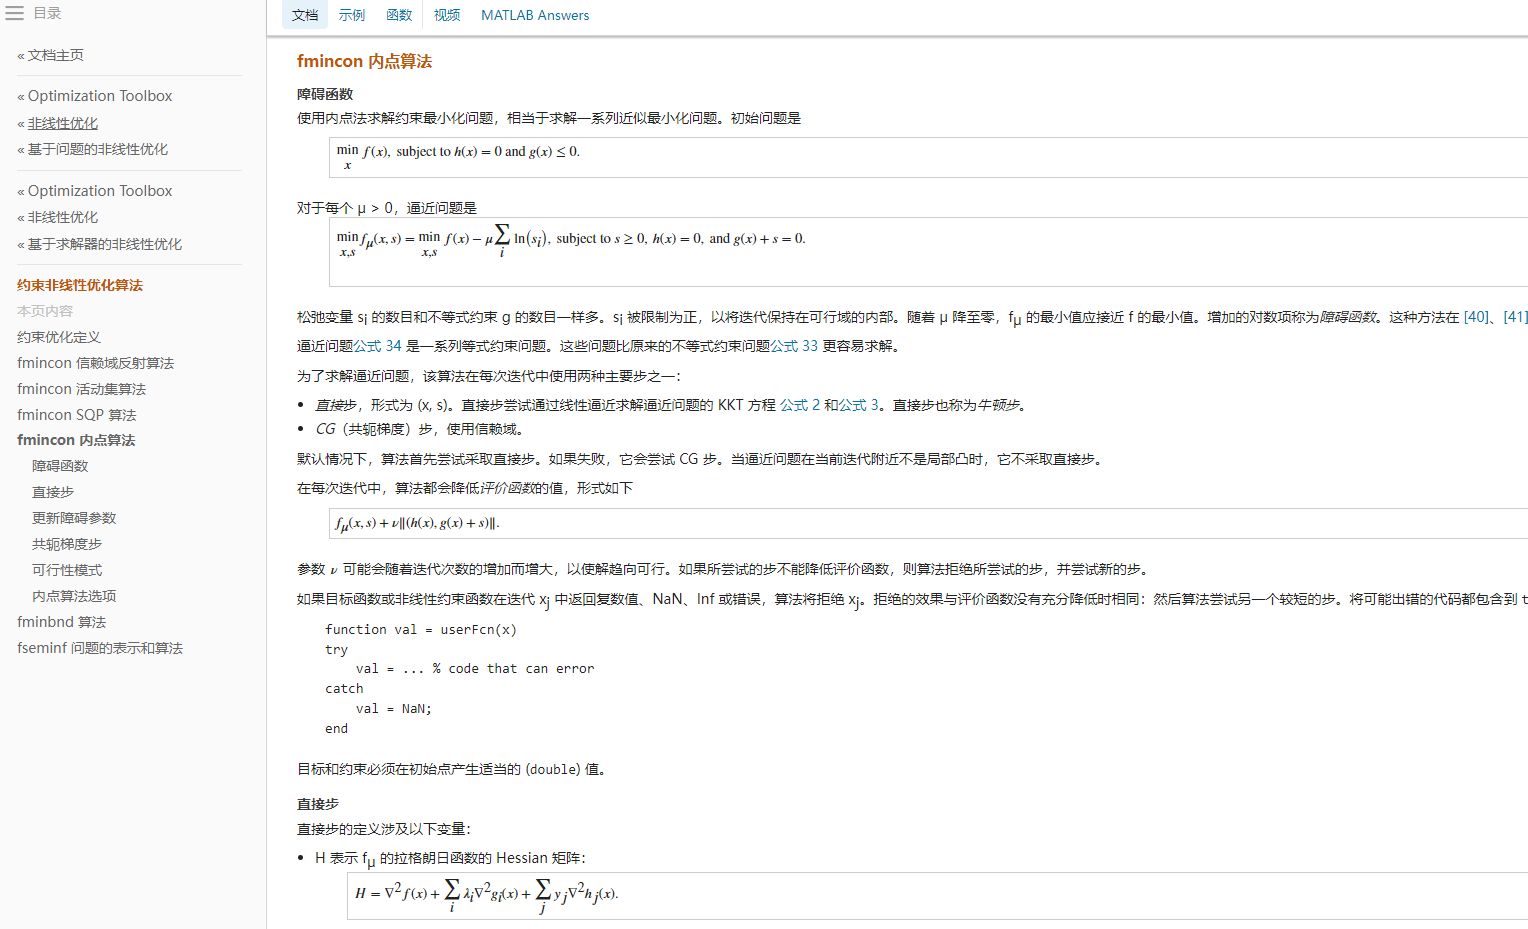Select the 函数 tab
Screen dimensions: 1528x929
click(399, 15)
